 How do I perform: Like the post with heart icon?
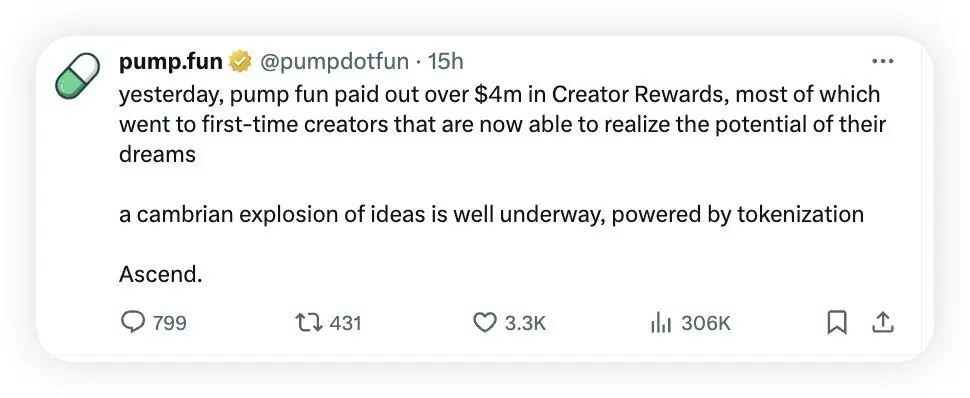486,322
